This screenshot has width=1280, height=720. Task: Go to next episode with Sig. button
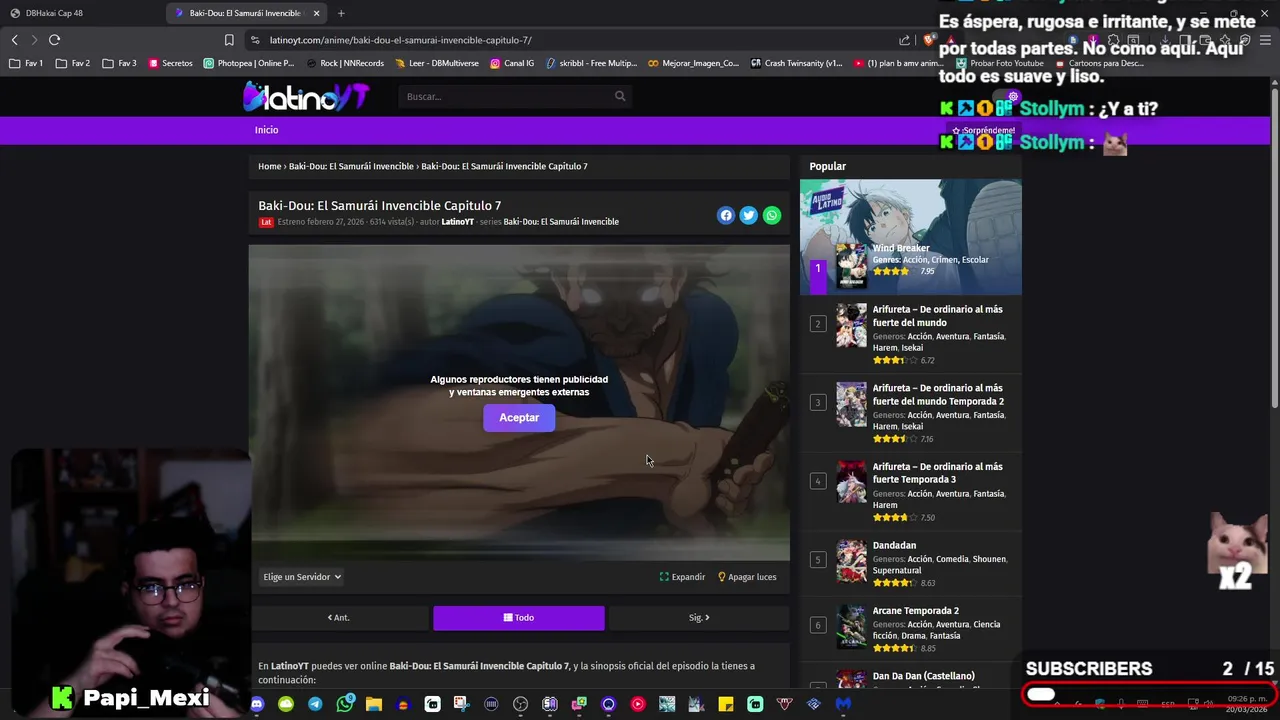point(699,618)
